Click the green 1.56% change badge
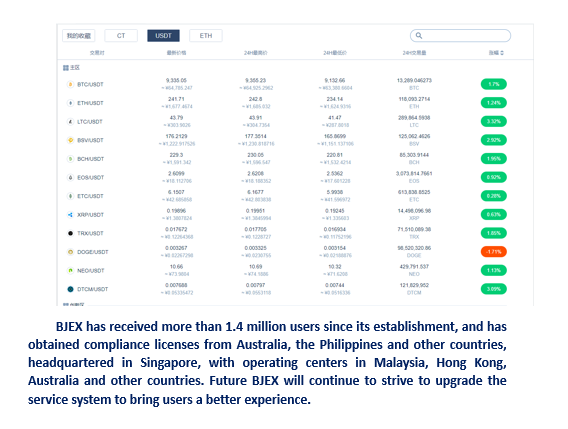The image size is (568, 429). point(493,159)
